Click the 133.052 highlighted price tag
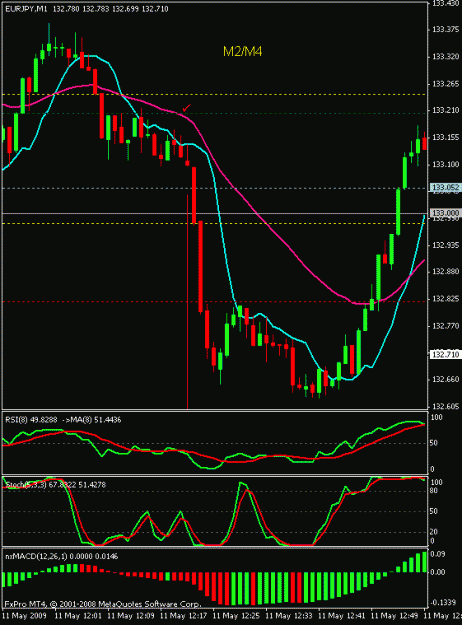The image size is (462, 625). click(446, 187)
